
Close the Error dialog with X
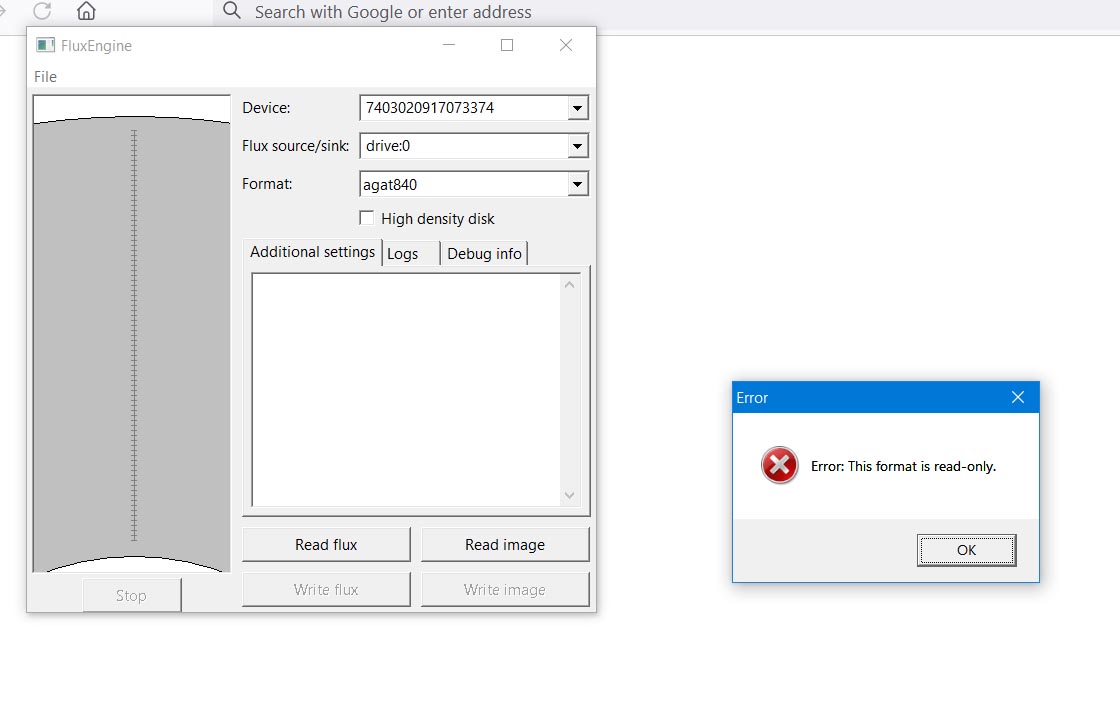(x=1018, y=397)
